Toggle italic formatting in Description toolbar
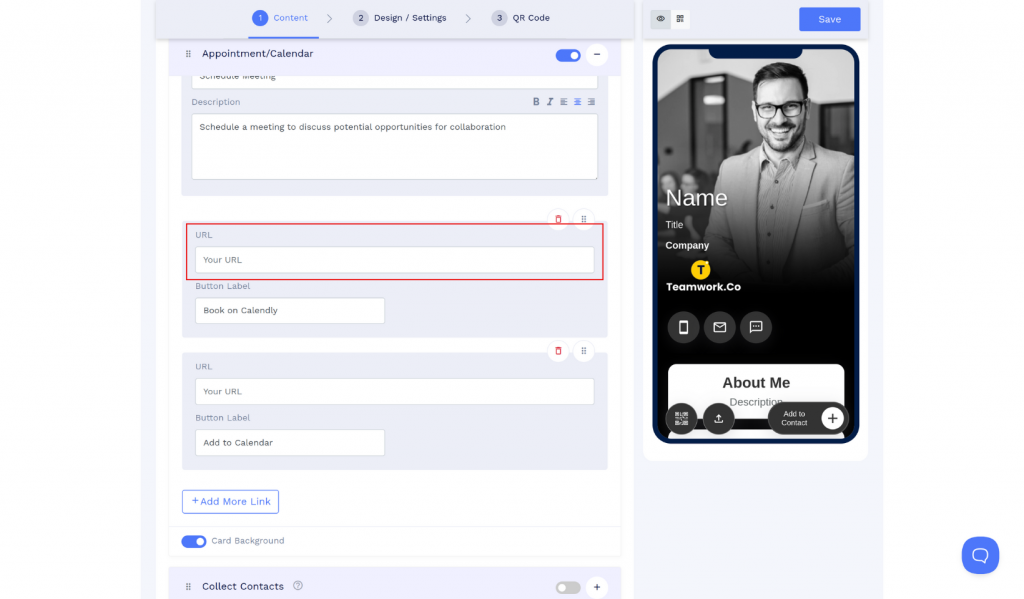Screen dimensions: 1024x599 [550, 102]
